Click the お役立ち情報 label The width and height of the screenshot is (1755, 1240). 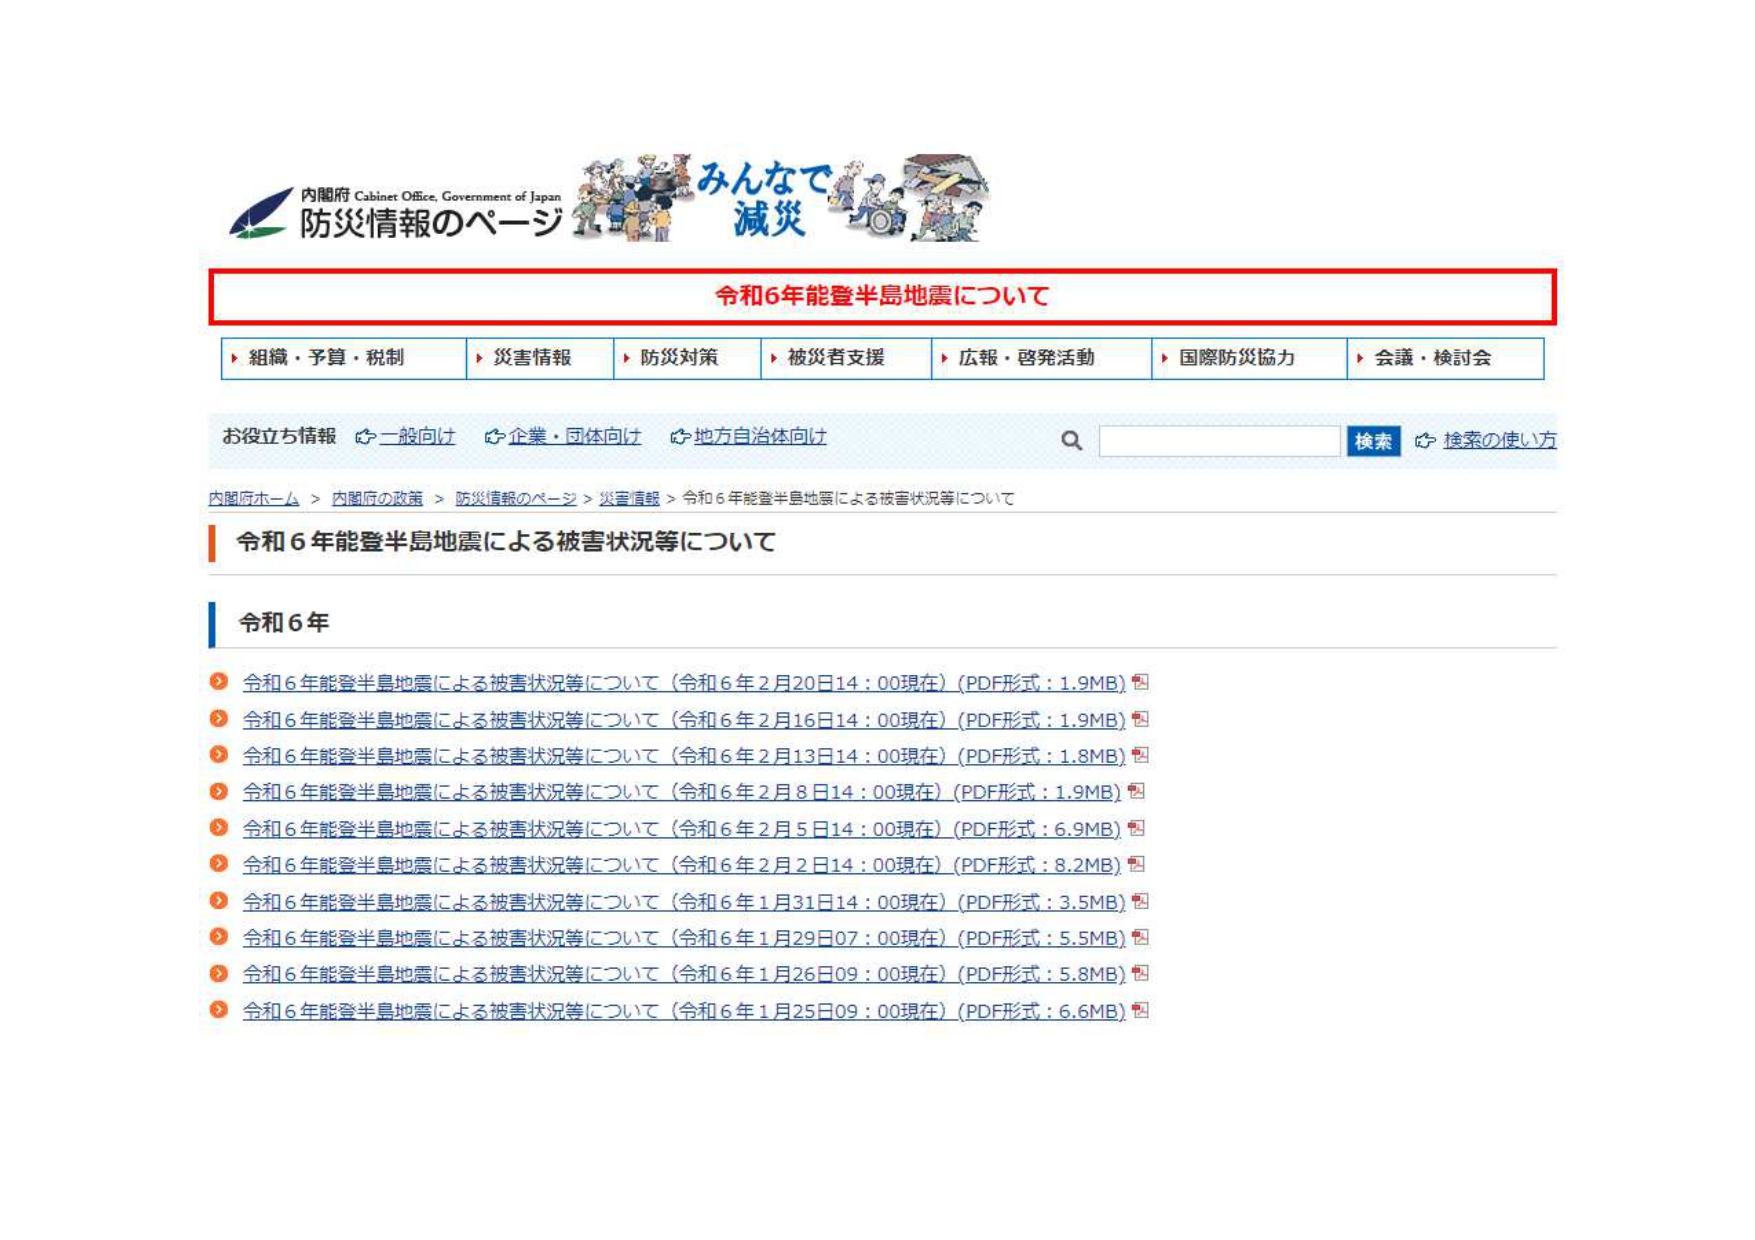tap(279, 437)
